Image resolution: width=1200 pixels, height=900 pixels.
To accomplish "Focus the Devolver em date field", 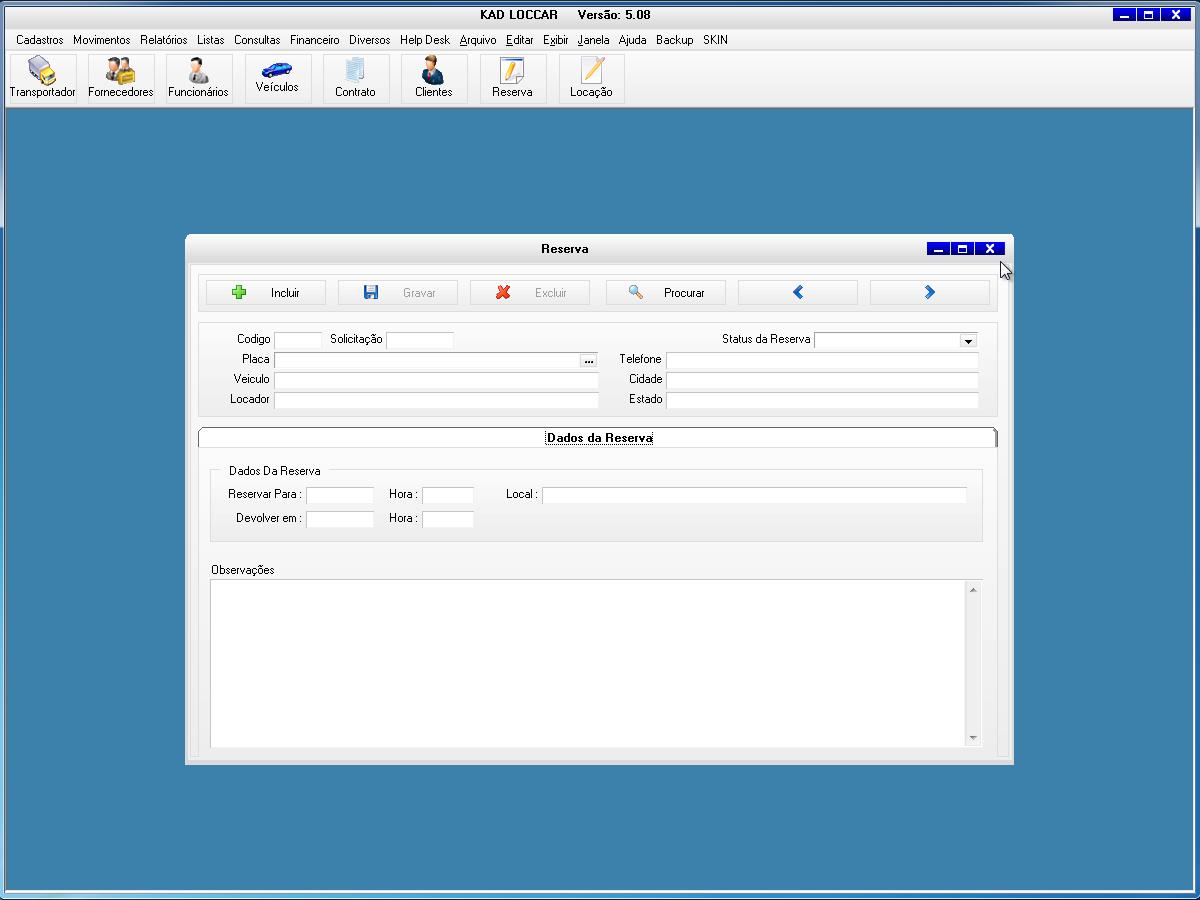I will click(x=340, y=519).
